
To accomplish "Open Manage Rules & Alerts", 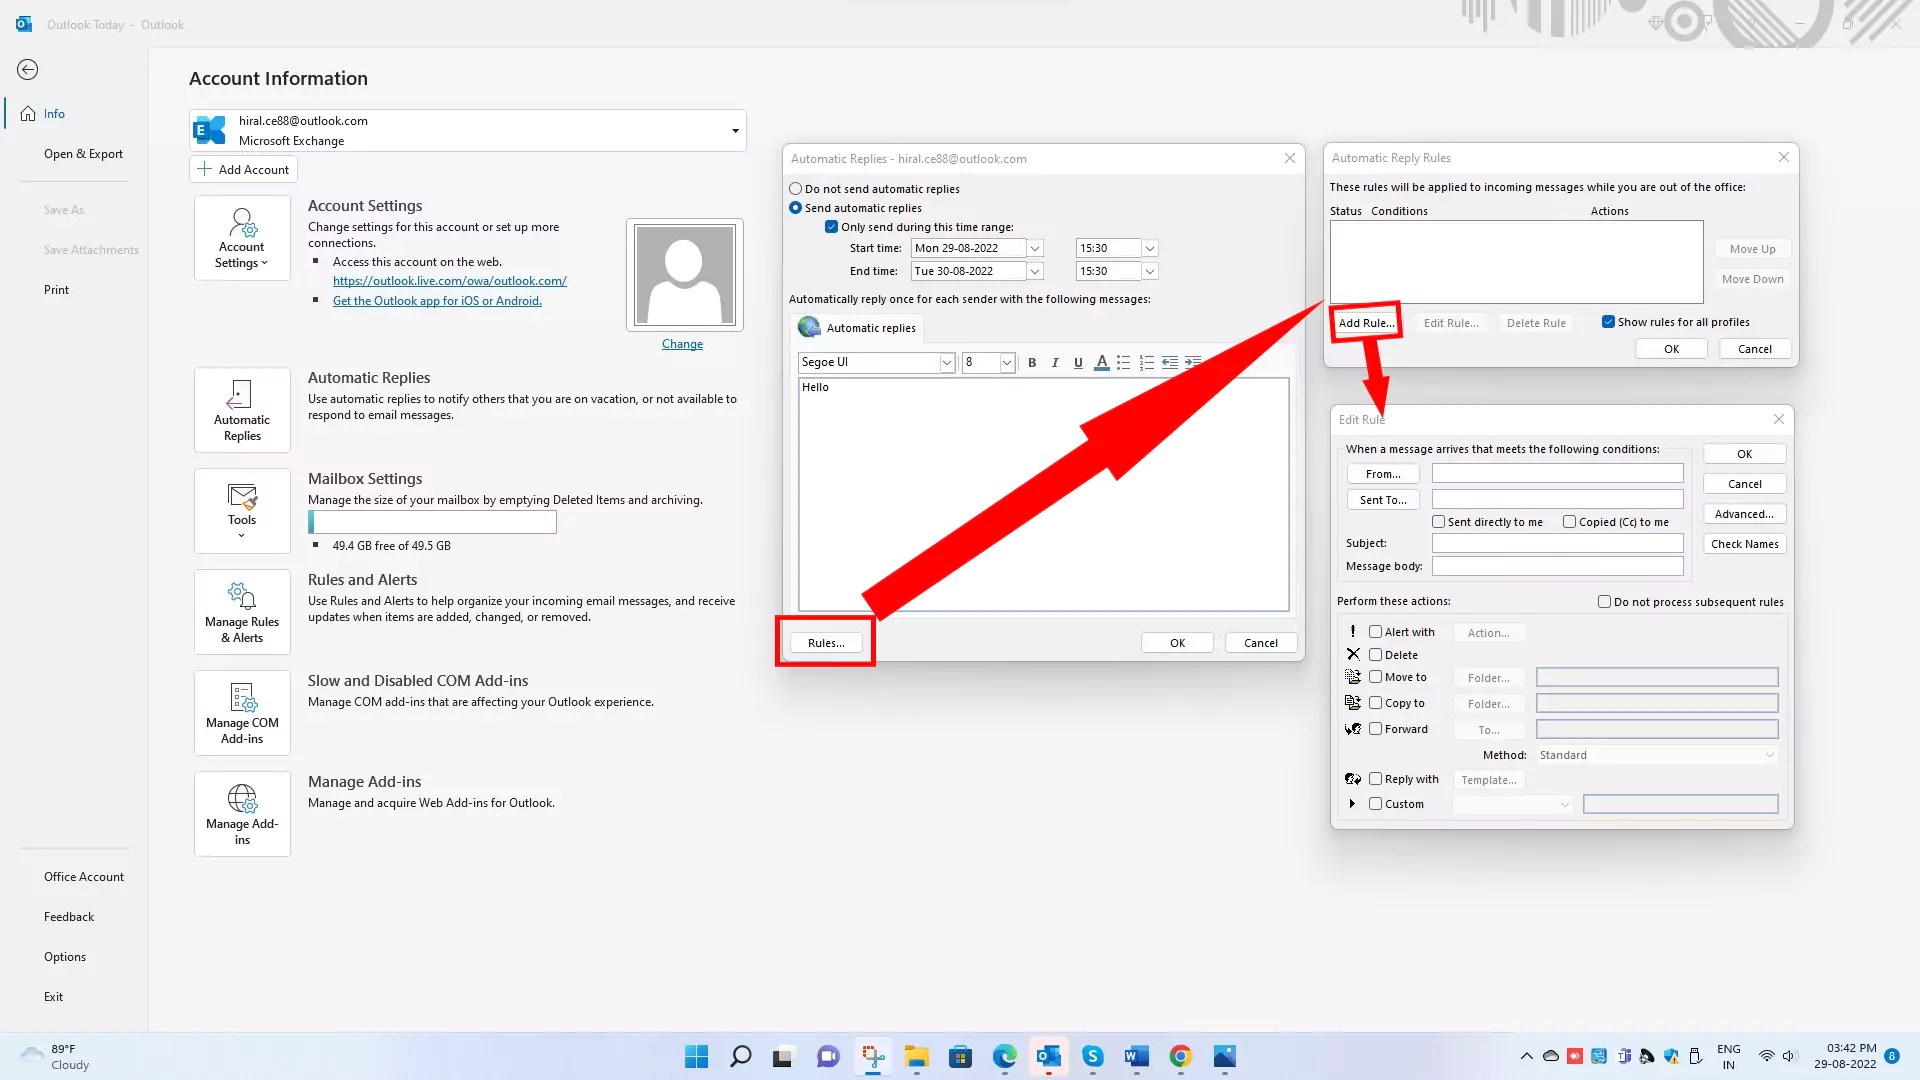I will pyautogui.click(x=241, y=611).
